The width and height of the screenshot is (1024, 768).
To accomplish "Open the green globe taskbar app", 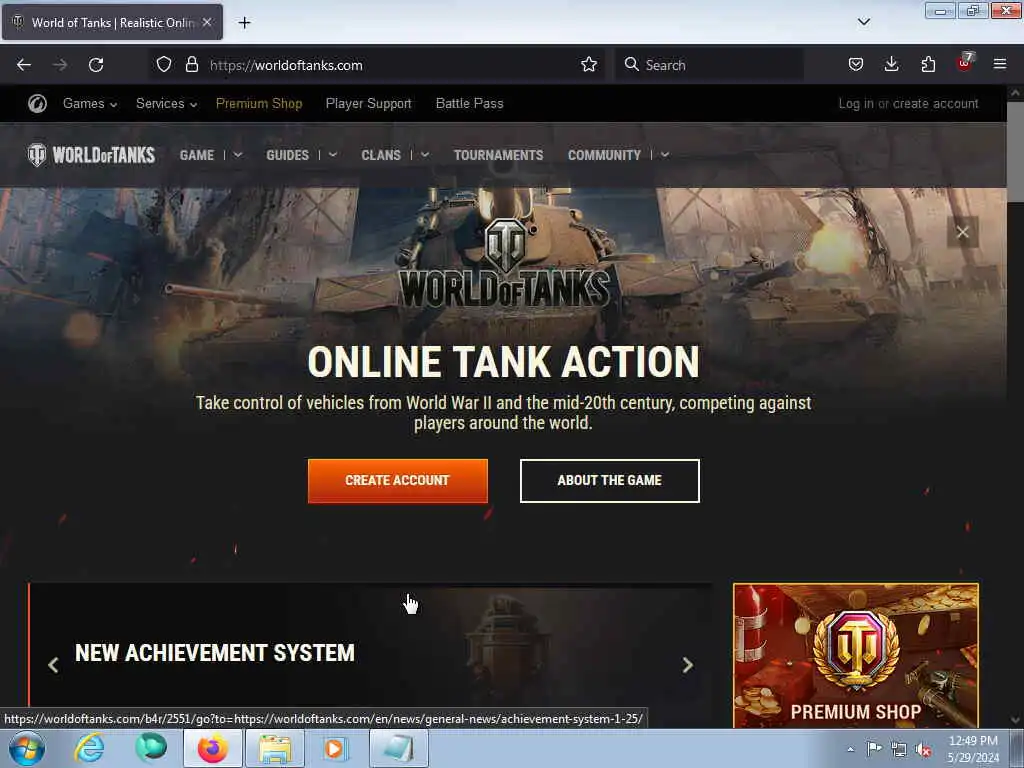I will [151, 748].
